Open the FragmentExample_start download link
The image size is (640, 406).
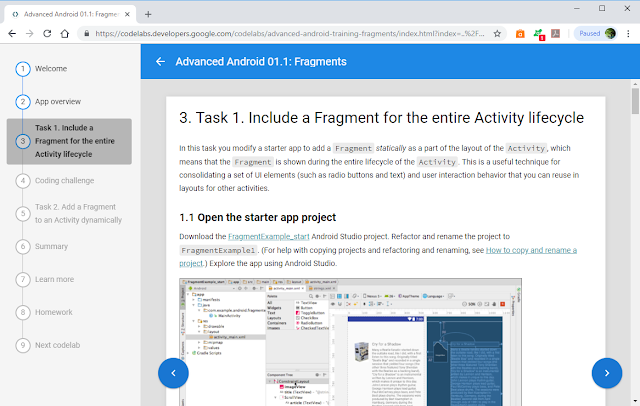click(x=269, y=237)
